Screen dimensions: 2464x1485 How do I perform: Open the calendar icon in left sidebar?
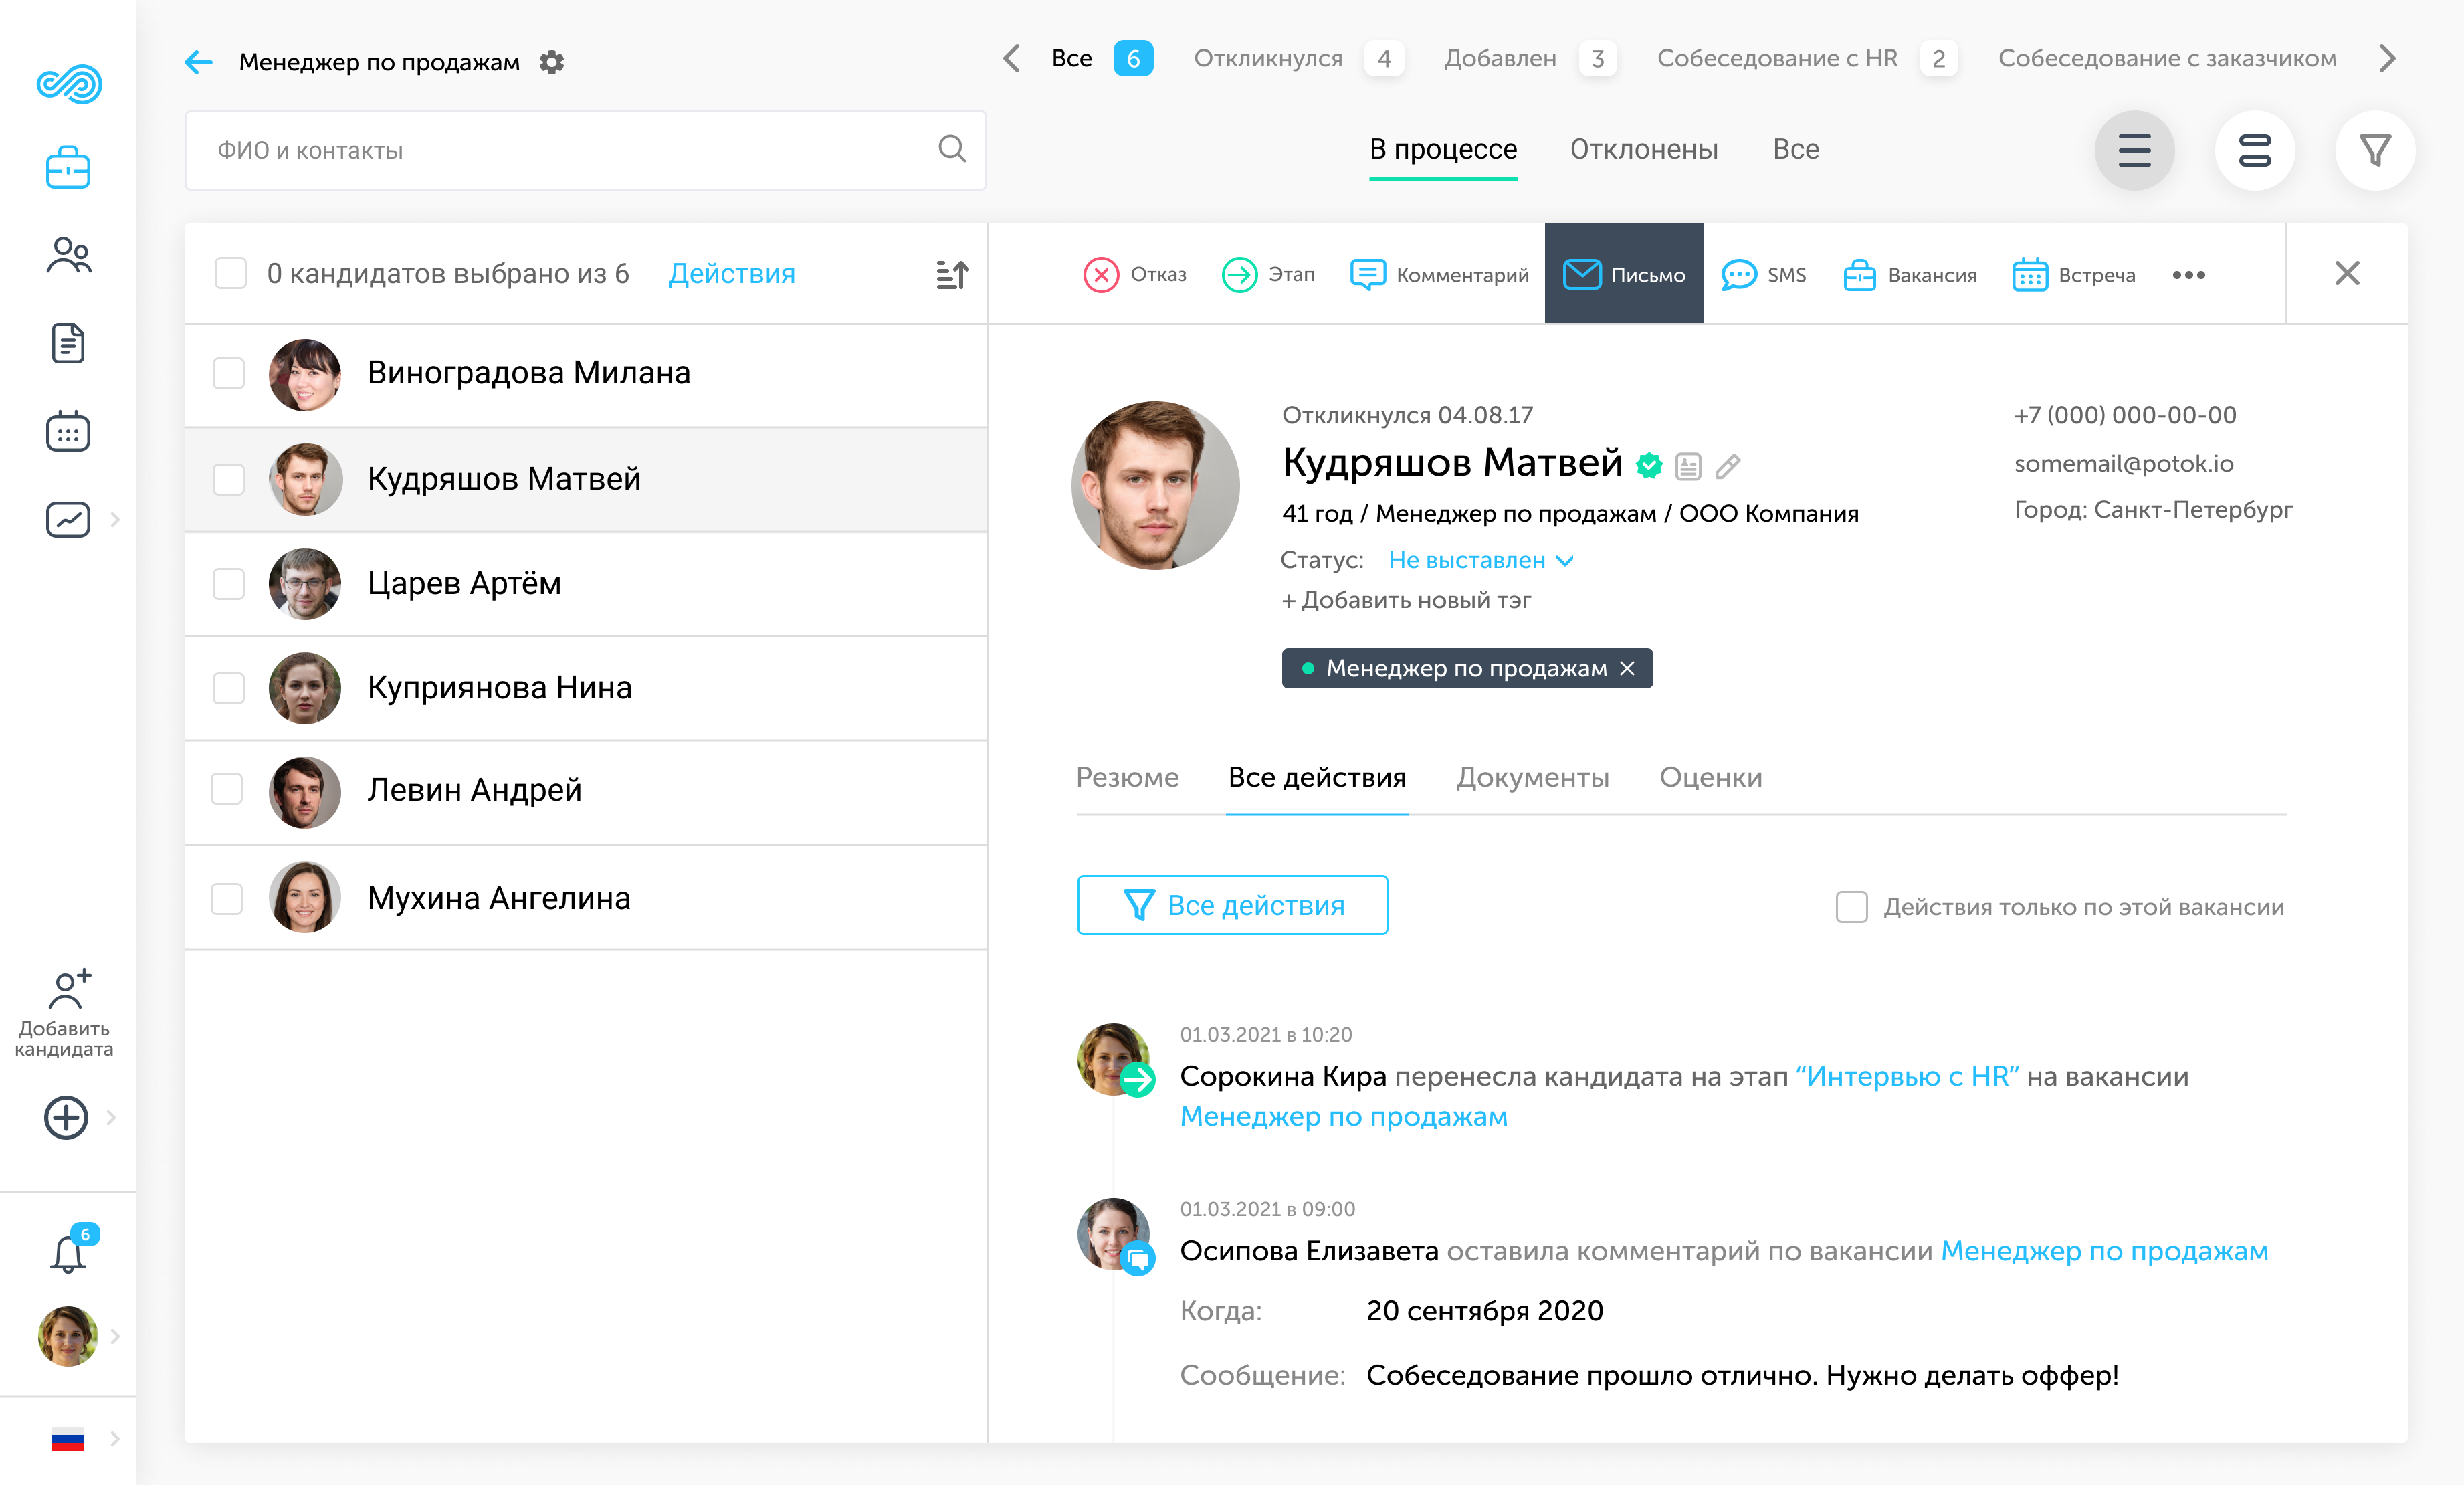pyautogui.click(x=68, y=431)
